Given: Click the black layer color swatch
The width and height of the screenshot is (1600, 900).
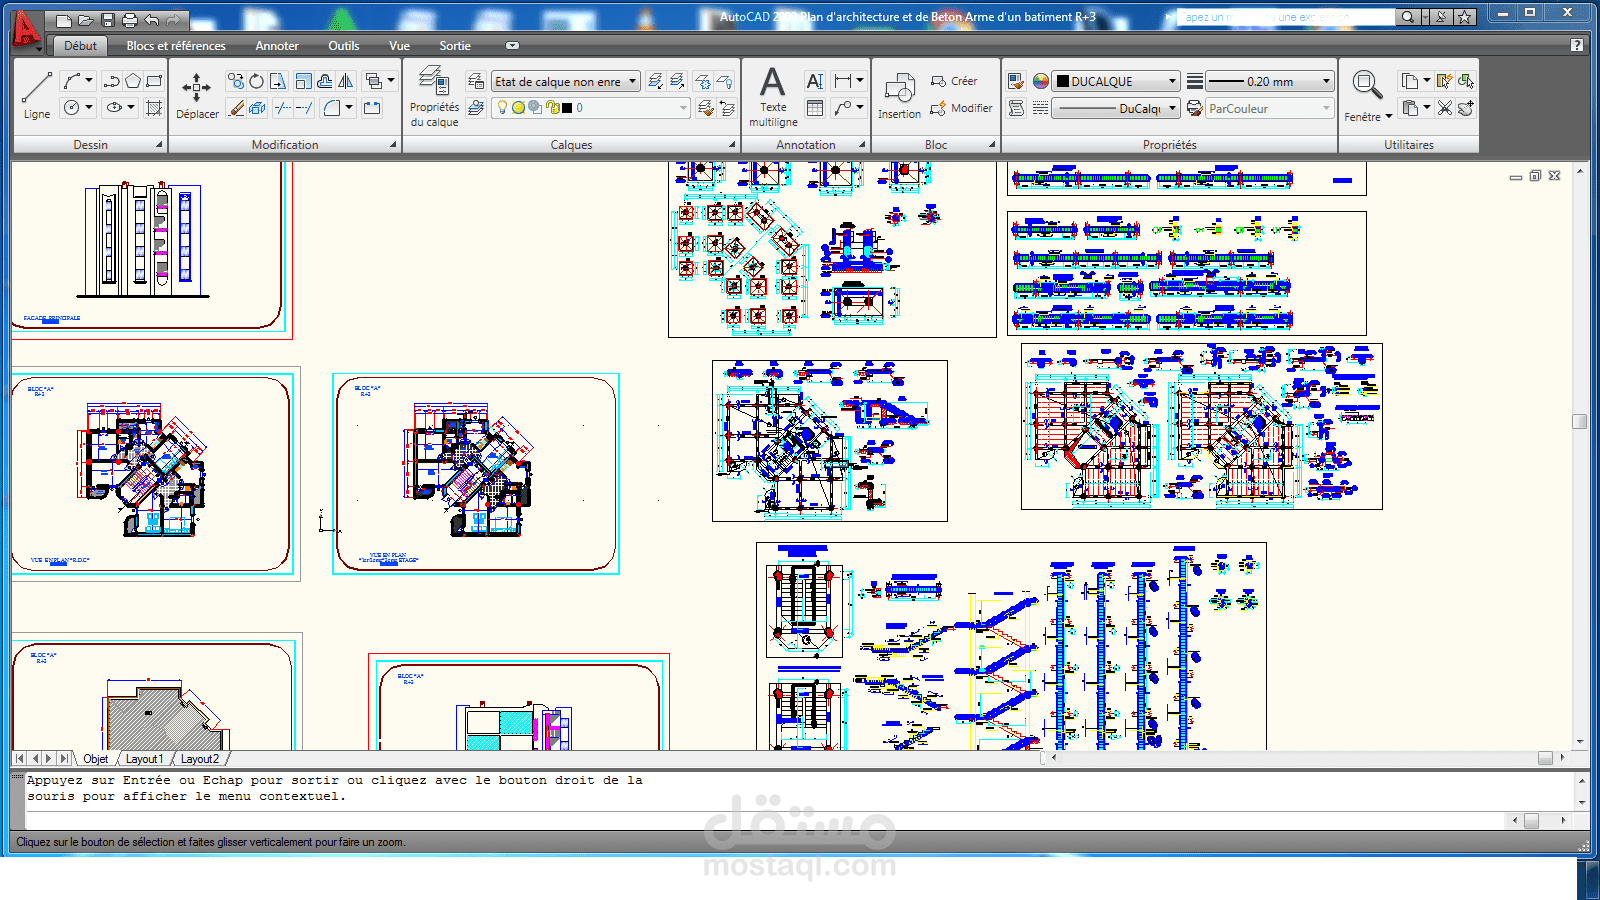Looking at the screenshot, I should pyautogui.click(x=567, y=108).
